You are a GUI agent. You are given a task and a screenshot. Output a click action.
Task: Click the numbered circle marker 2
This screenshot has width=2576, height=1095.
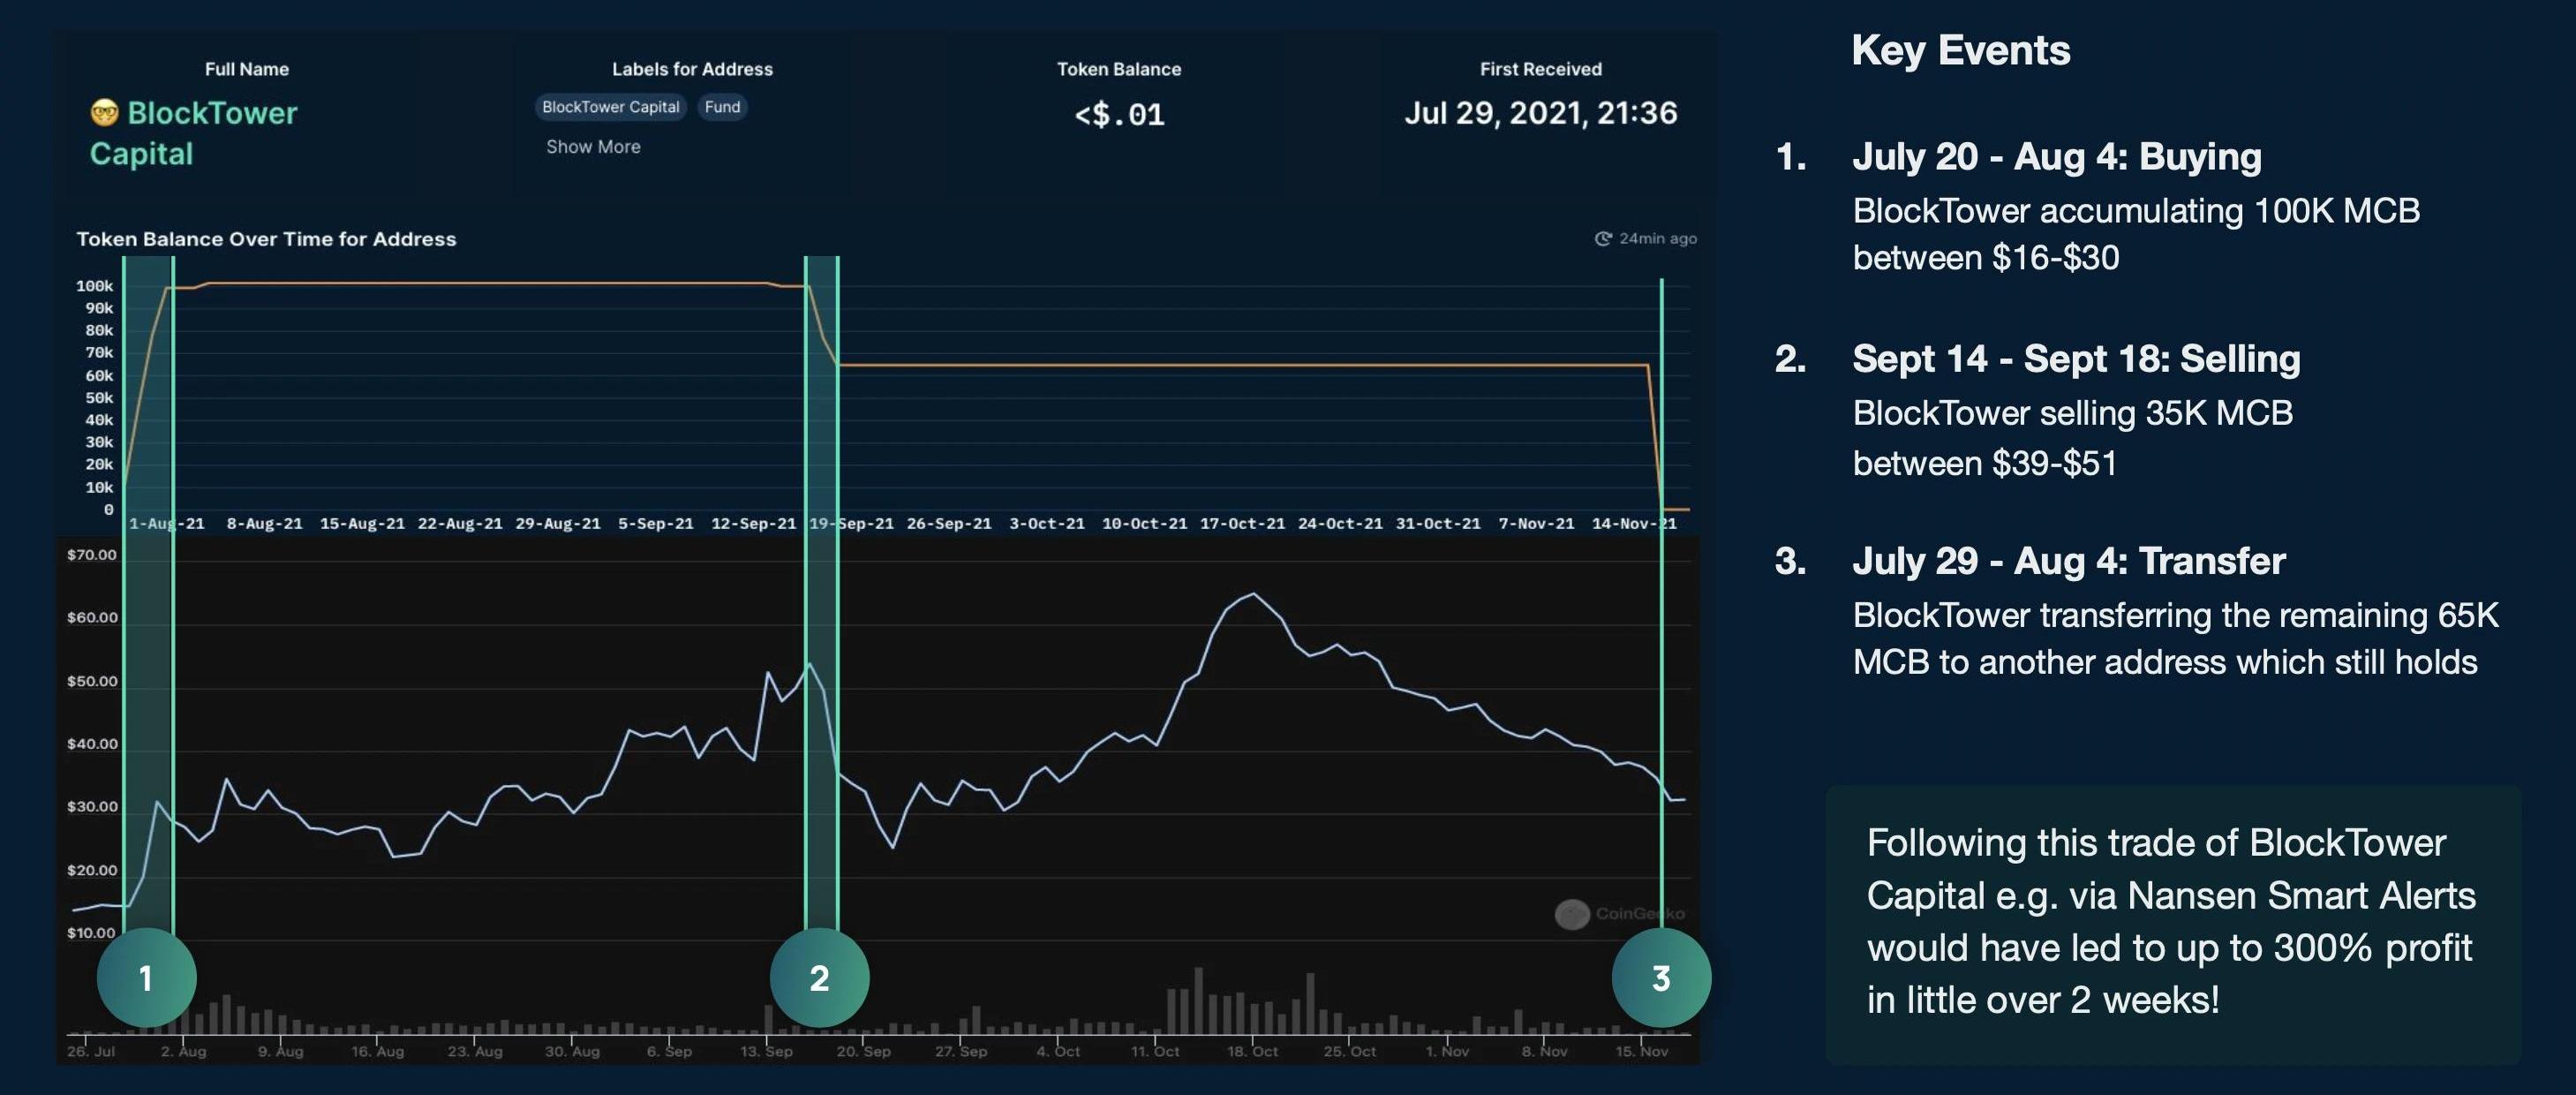click(819, 978)
